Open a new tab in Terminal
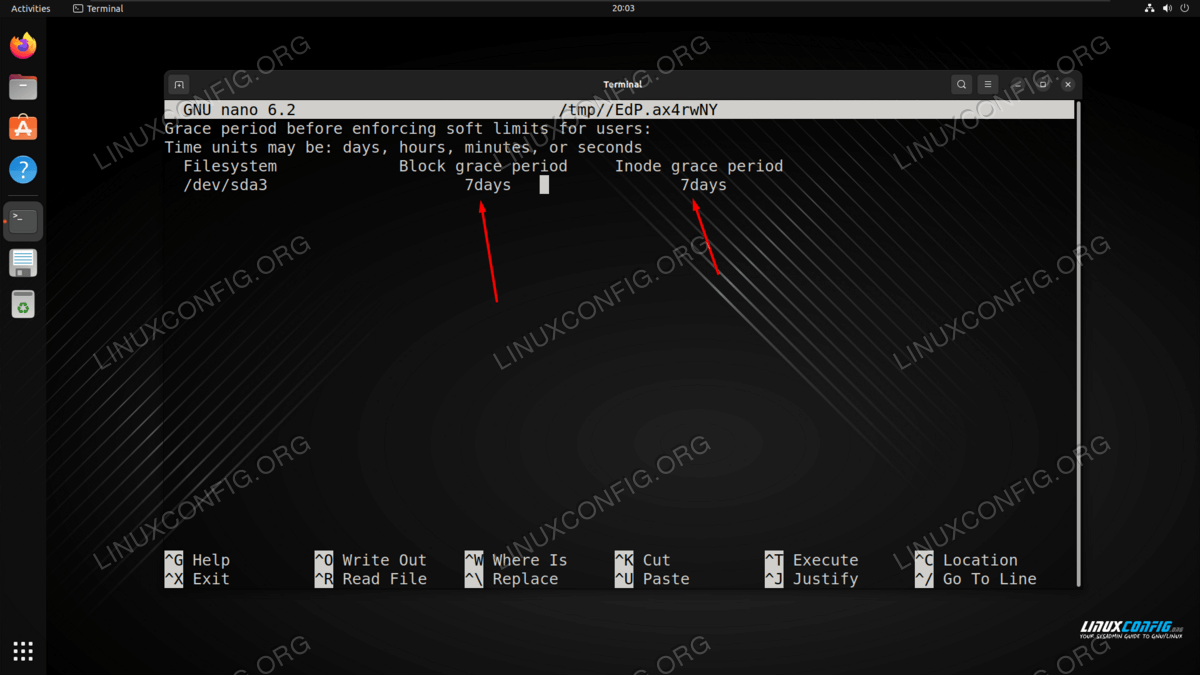The width and height of the screenshot is (1200, 675). (x=179, y=85)
